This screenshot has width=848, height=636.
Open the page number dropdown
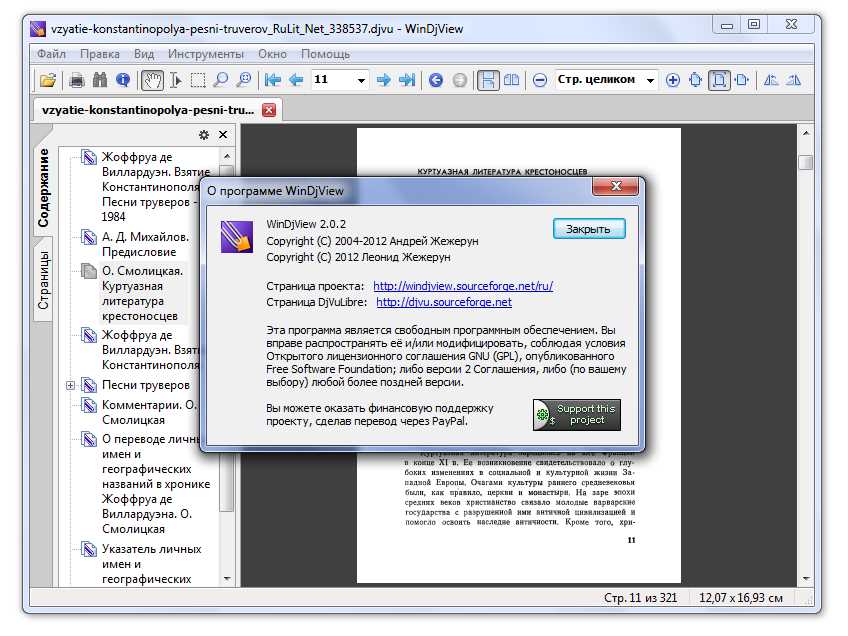(x=361, y=80)
